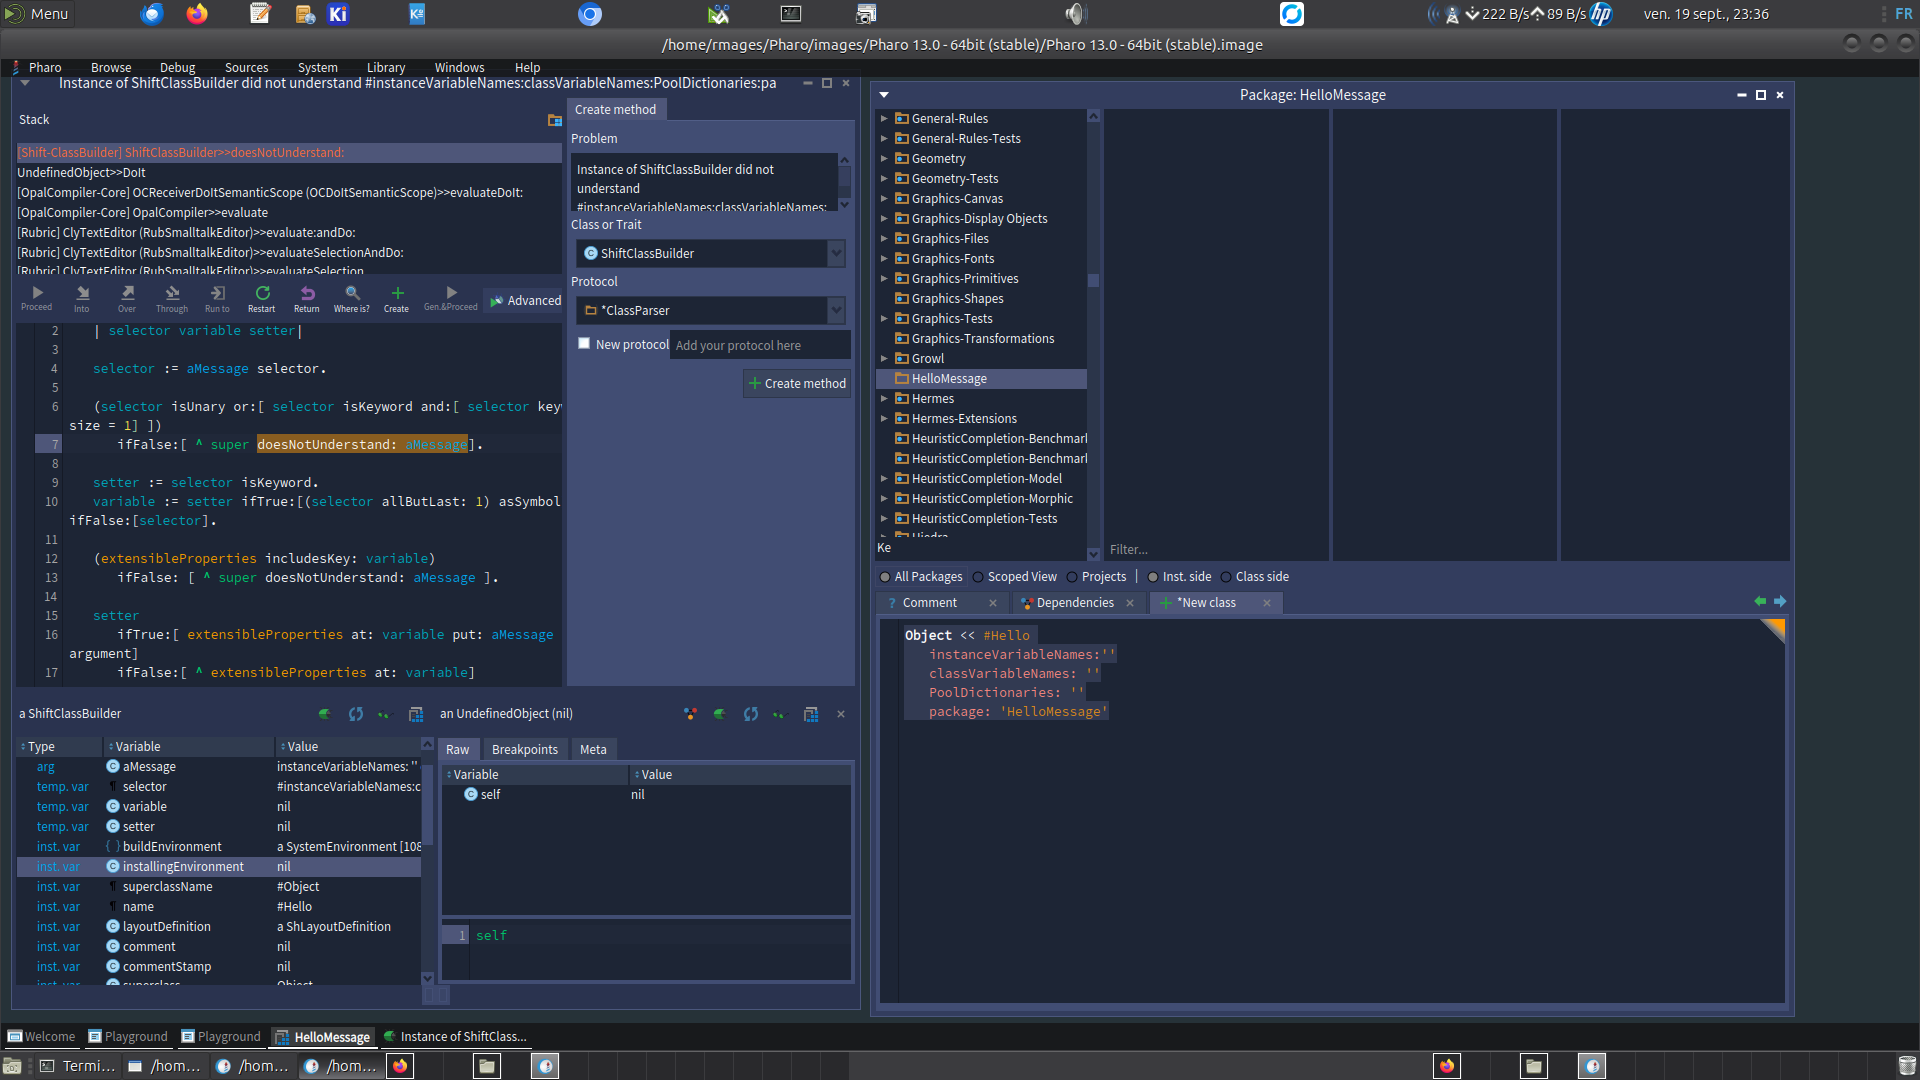Expand the Graphics-Canvas package

point(884,199)
